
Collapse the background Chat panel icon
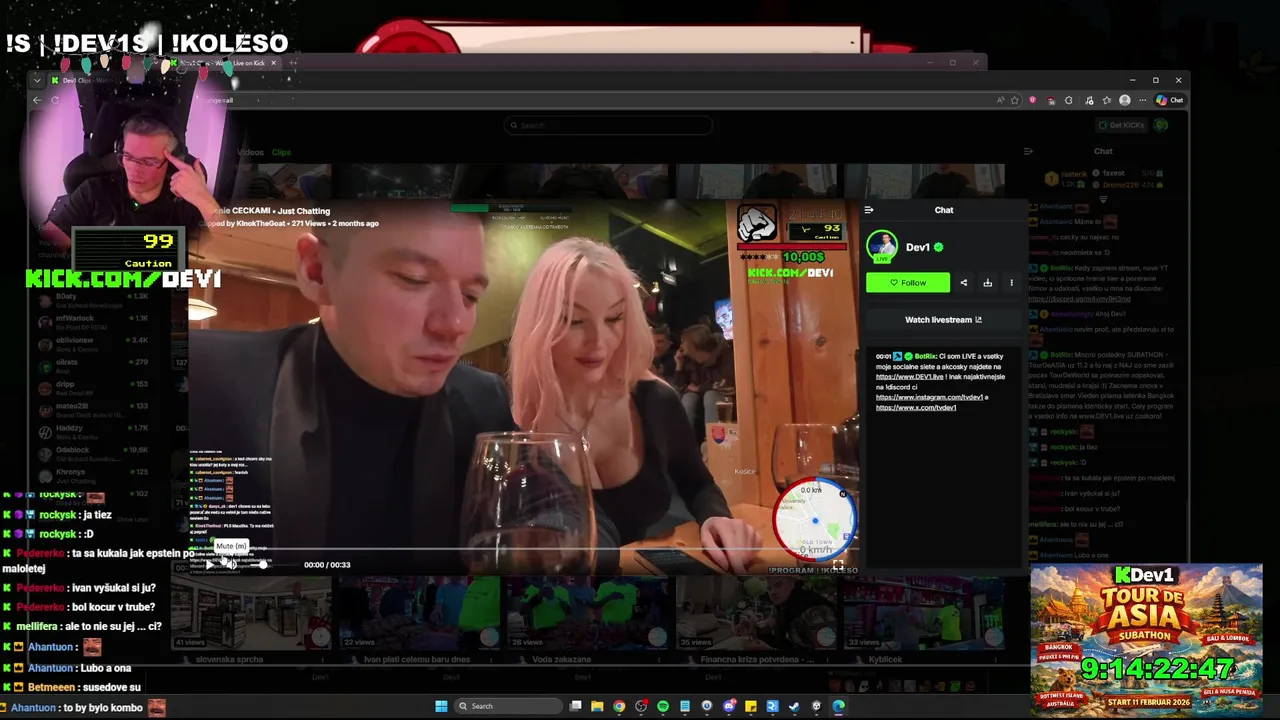tap(1028, 152)
